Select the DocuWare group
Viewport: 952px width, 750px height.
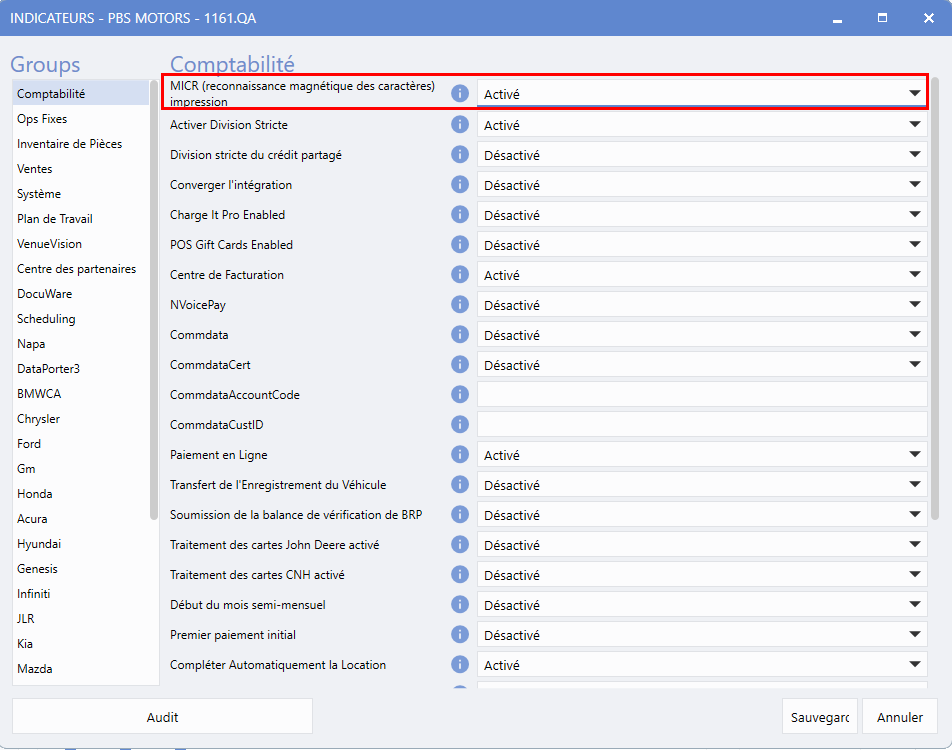click(x=81, y=293)
